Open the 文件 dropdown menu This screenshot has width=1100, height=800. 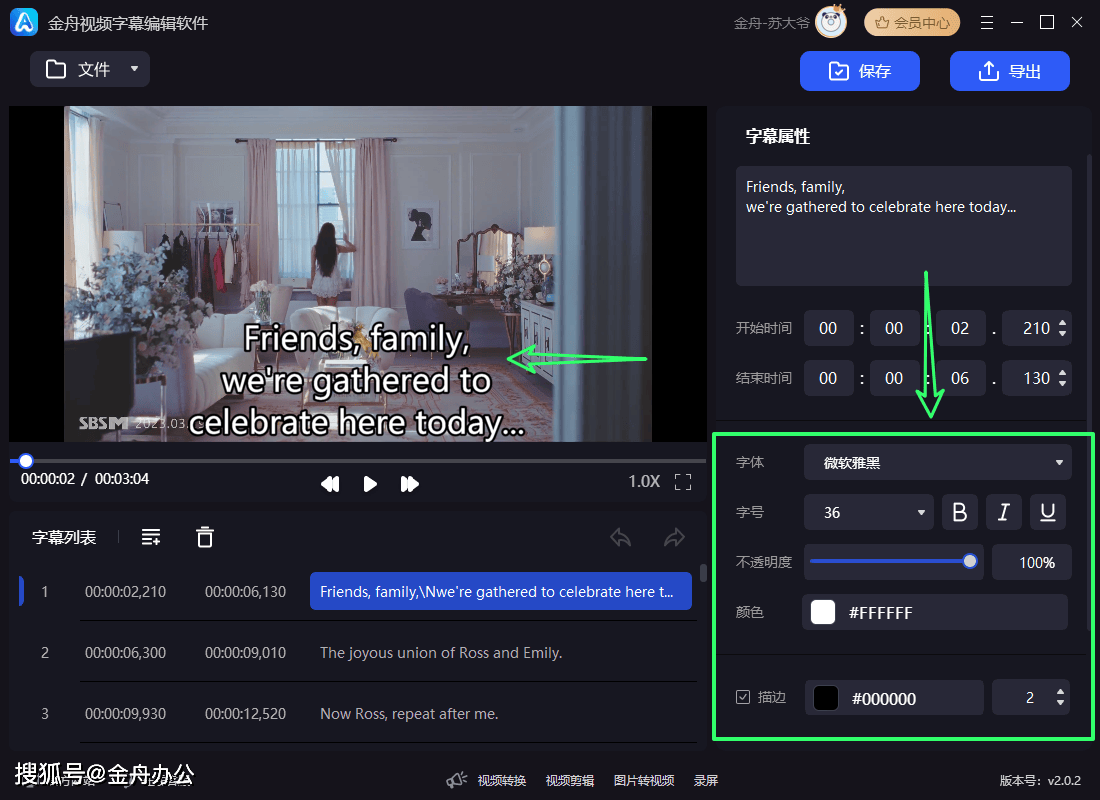tap(90, 69)
